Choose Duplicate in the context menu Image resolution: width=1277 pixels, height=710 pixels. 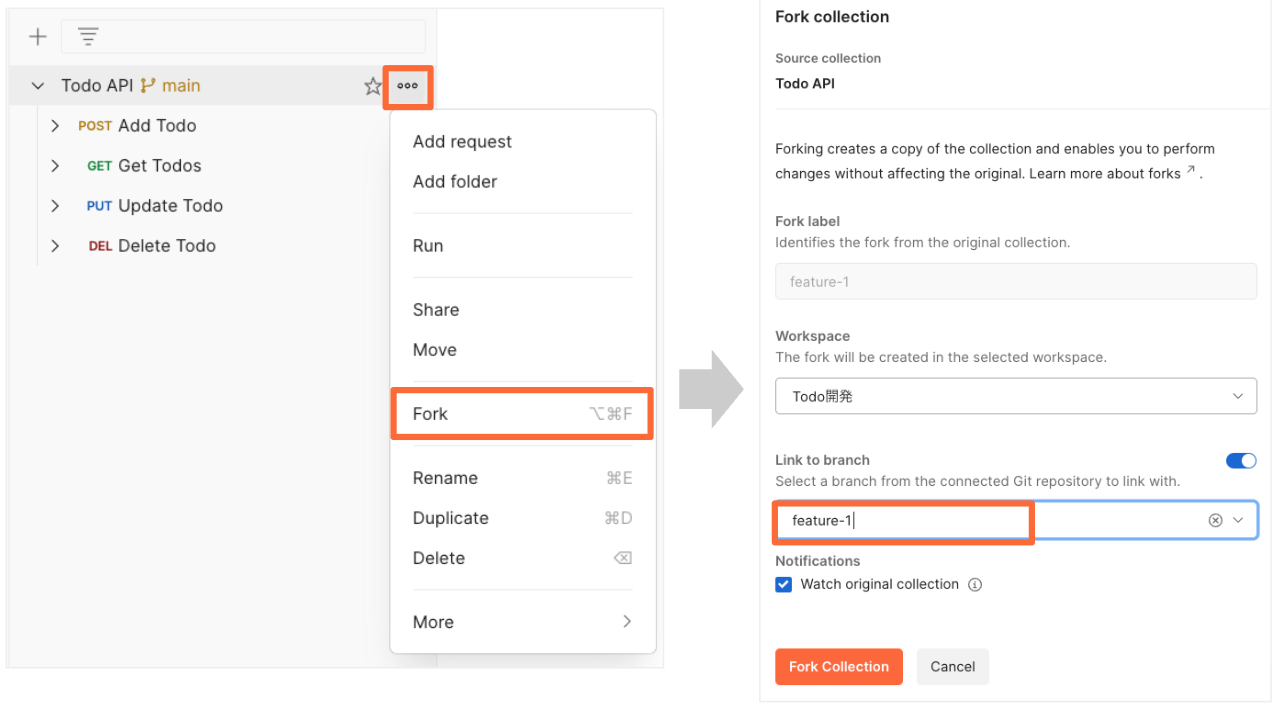coord(451,518)
